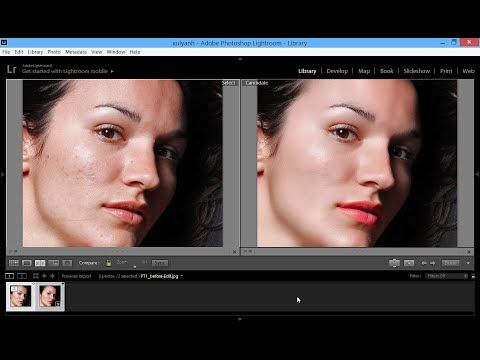Switch to Survey view in toolbar
The image size is (480, 360).
54,263
